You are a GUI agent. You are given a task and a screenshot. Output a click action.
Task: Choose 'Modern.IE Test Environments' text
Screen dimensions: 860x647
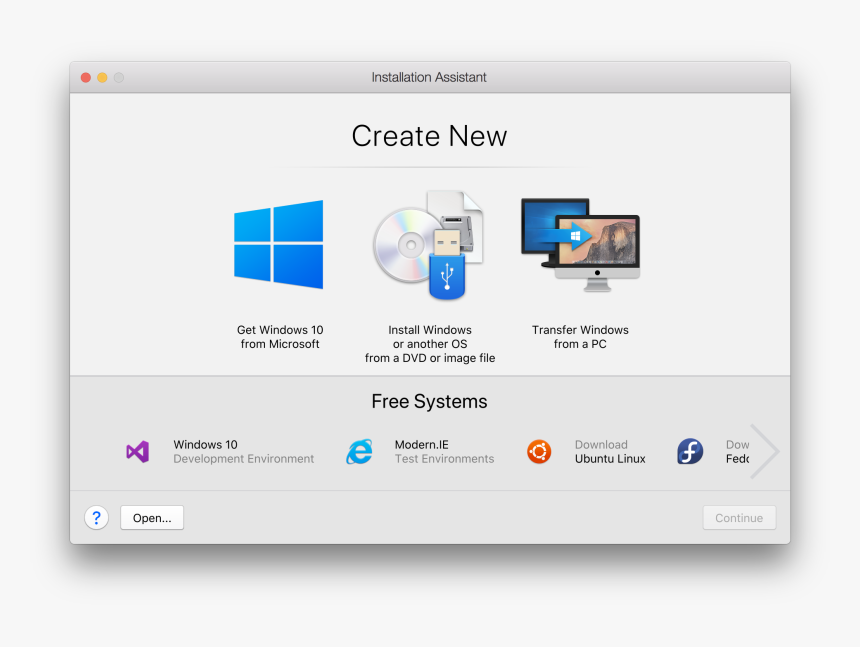click(x=444, y=452)
